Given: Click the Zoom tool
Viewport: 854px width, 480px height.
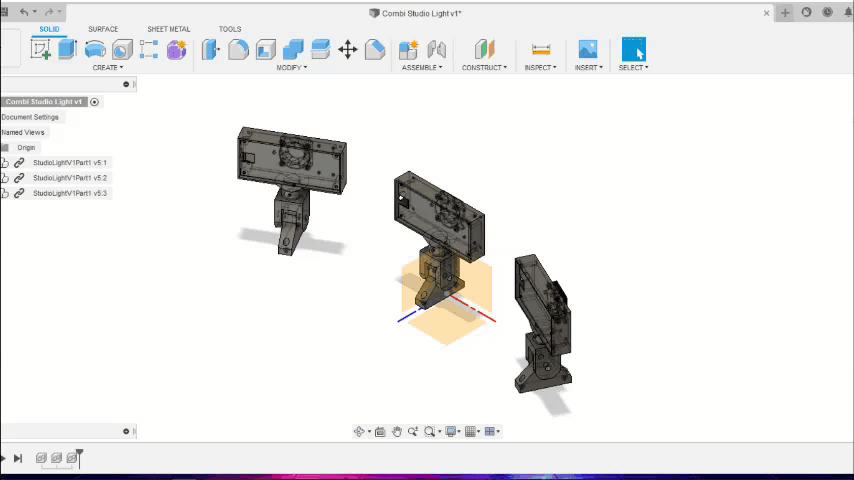Looking at the screenshot, I should click(x=413, y=432).
